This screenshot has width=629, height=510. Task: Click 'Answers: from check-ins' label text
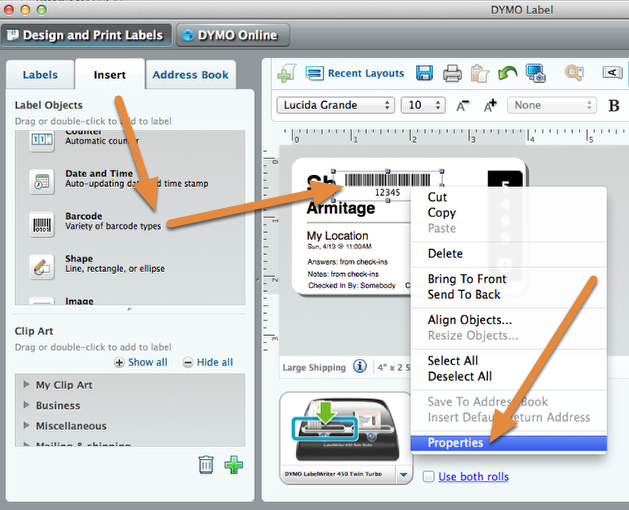[x=348, y=262]
